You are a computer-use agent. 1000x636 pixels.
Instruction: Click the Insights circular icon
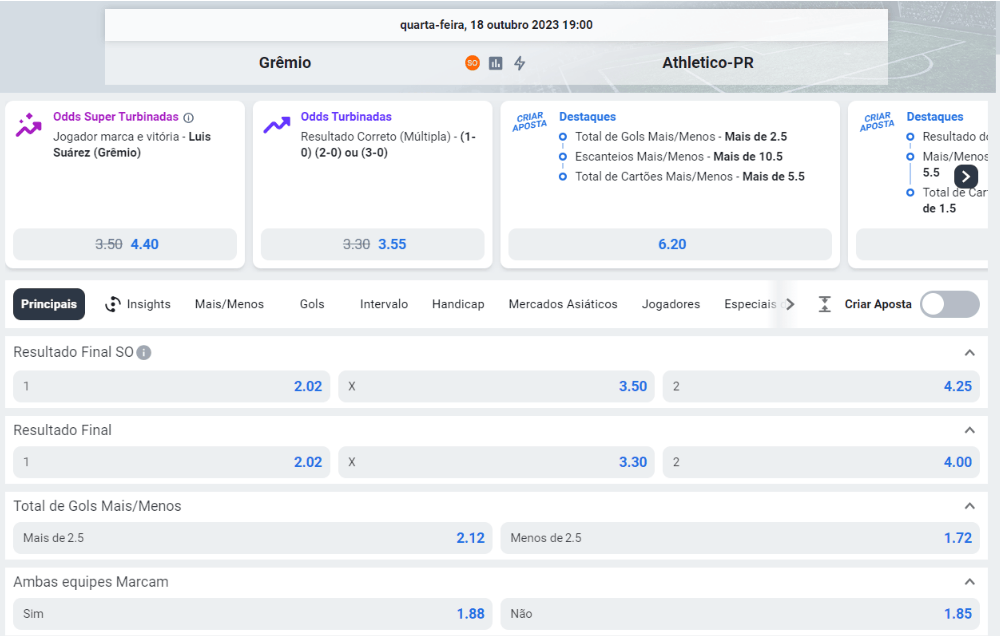pyautogui.click(x=113, y=304)
